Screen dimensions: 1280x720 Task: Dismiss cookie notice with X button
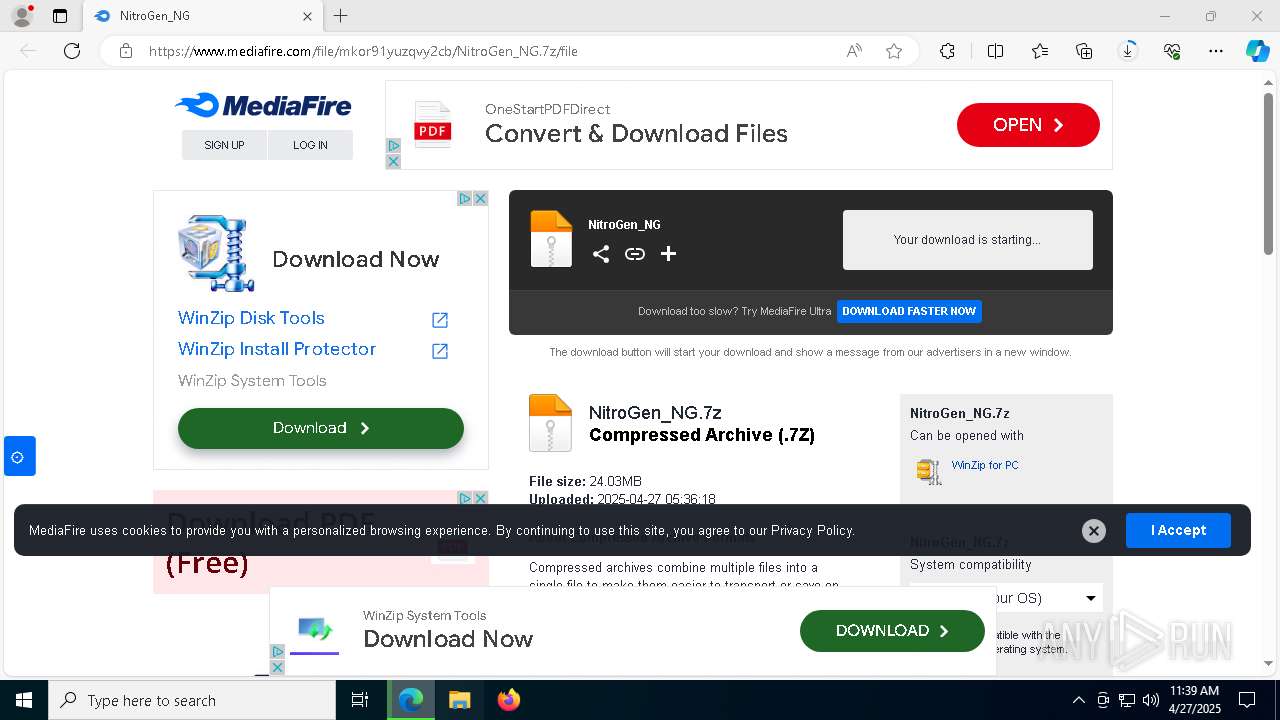tap(1094, 531)
